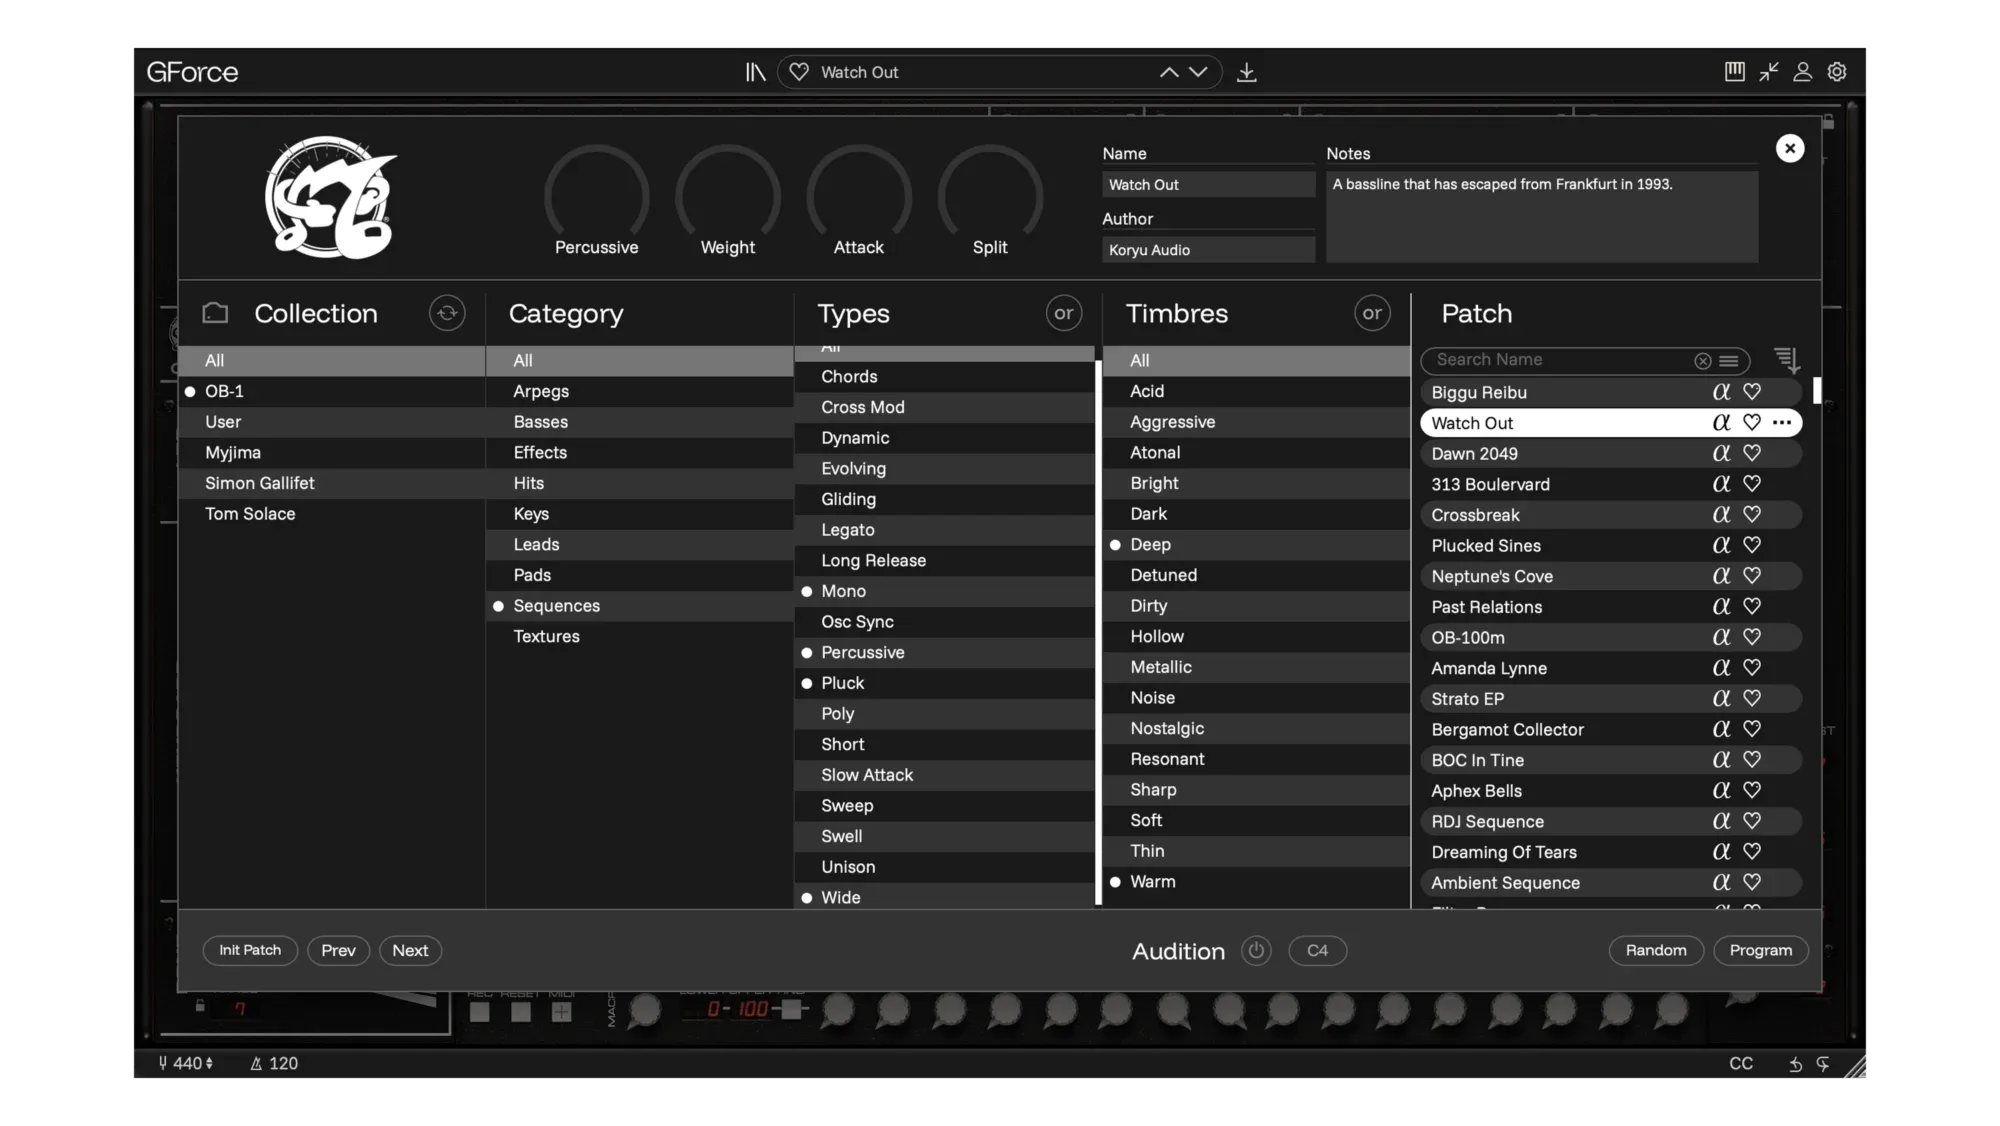Open the patch sort order icon

point(1787,359)
